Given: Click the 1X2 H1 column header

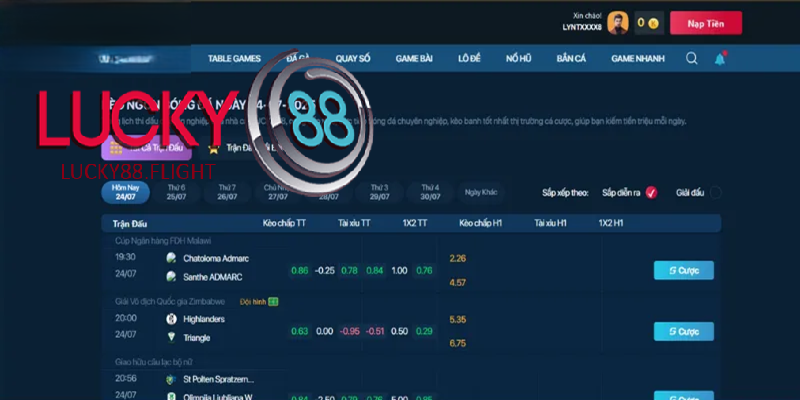Looking at the screenshot, I should click(611, 223).
